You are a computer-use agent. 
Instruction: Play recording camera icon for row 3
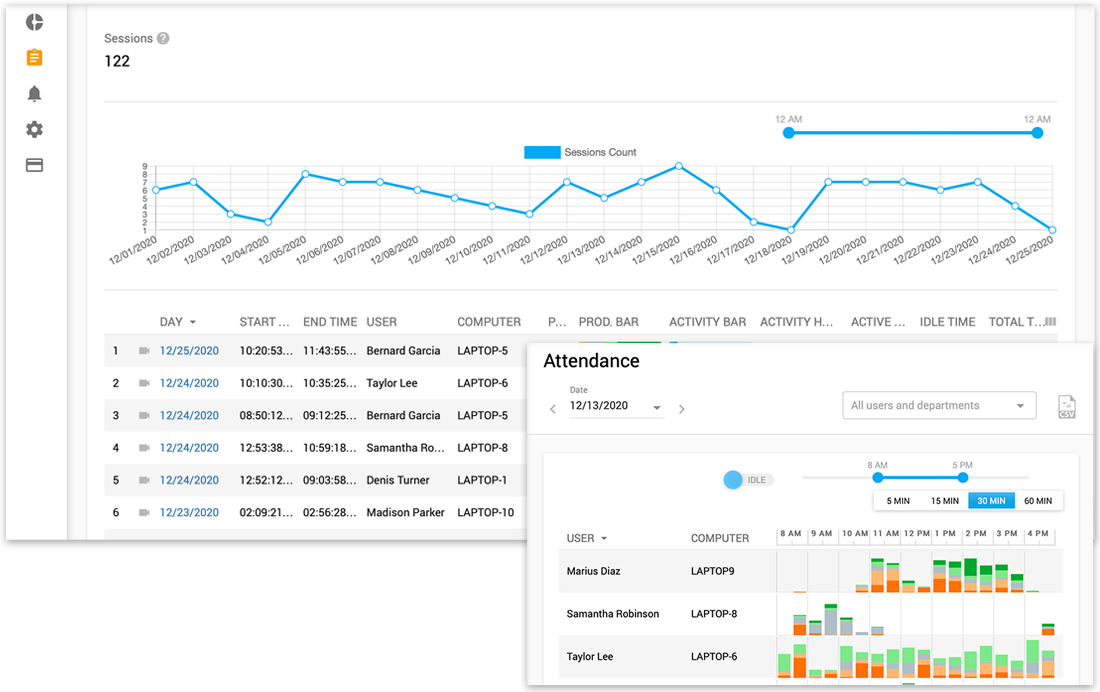coord(144,415)
